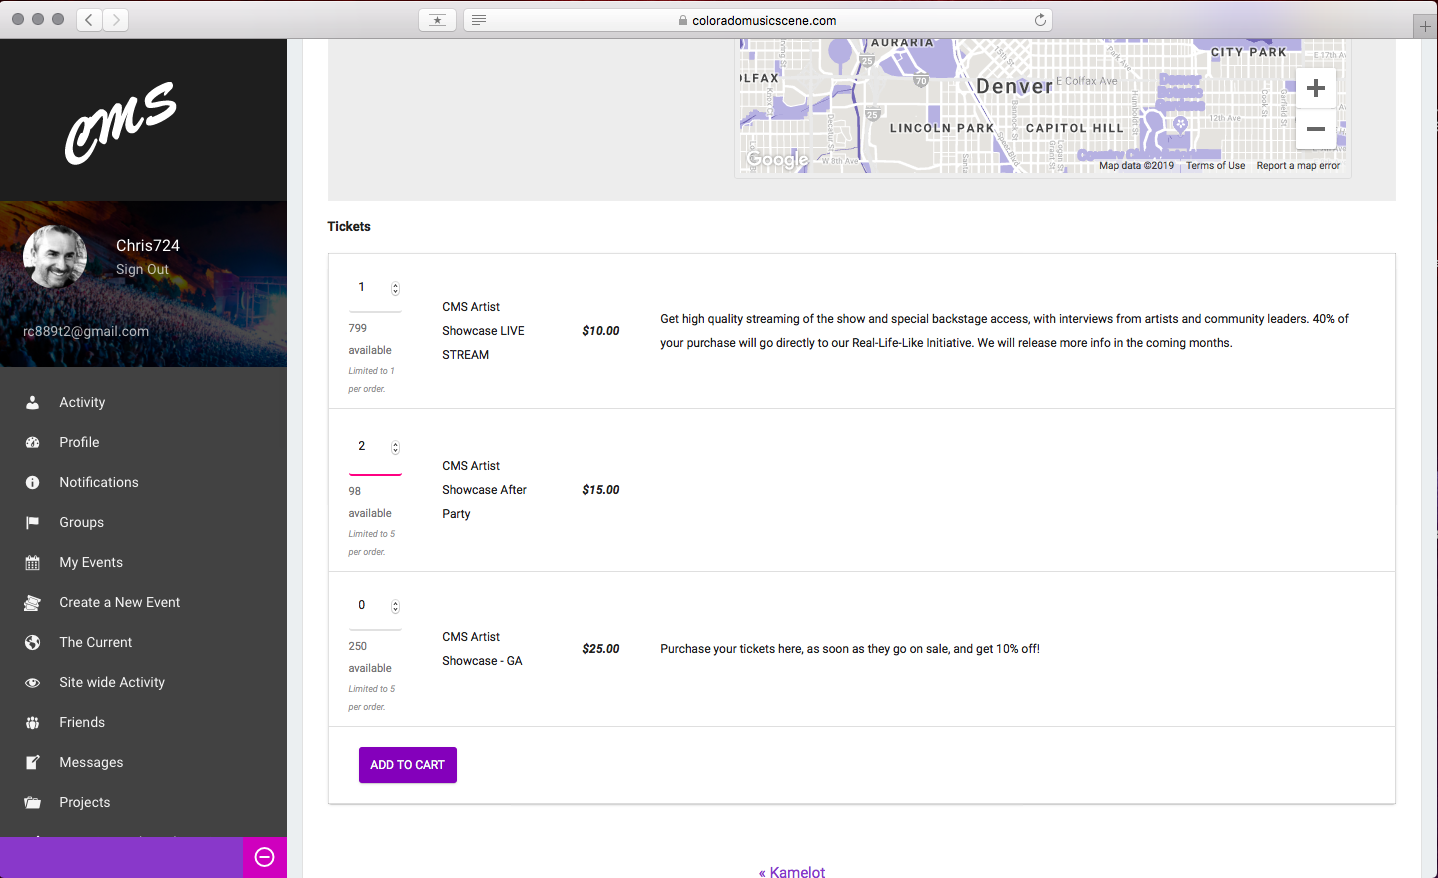The width and height of the screenshot is (1438, 878).
Task: Click quantity stepper for After Party ticket
Action: pos(395,448)
